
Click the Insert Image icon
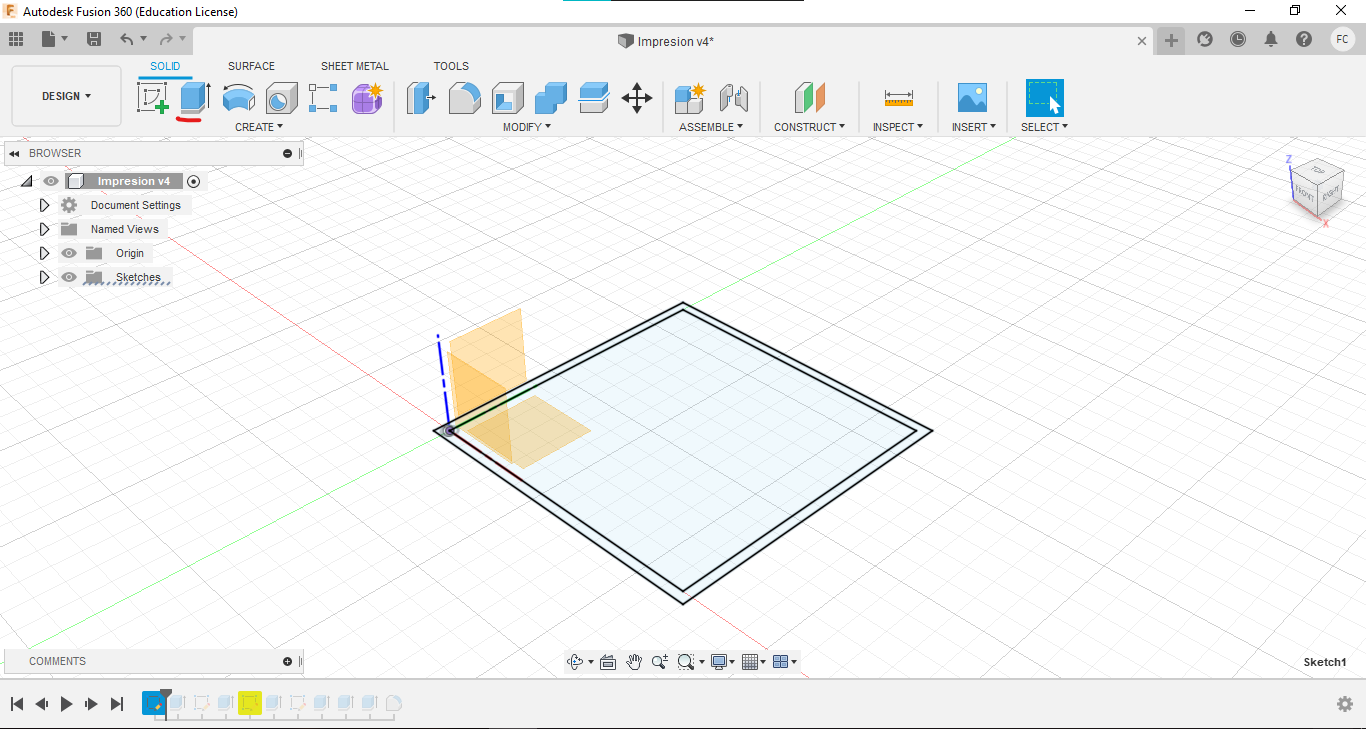pos(972,98)
